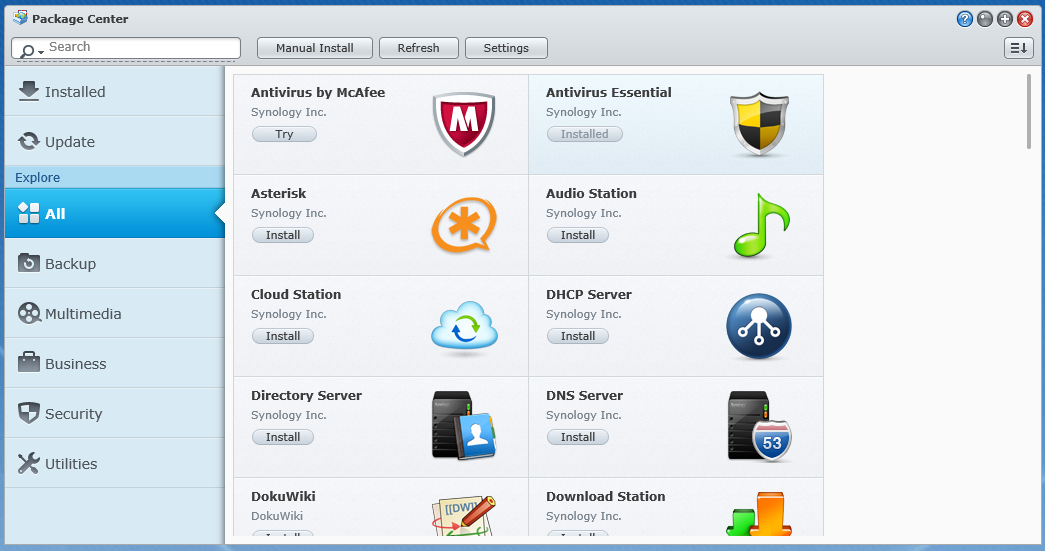Open help with the question mark icon
Viewport: 1045px width, 551px height.
coord(964,19)
